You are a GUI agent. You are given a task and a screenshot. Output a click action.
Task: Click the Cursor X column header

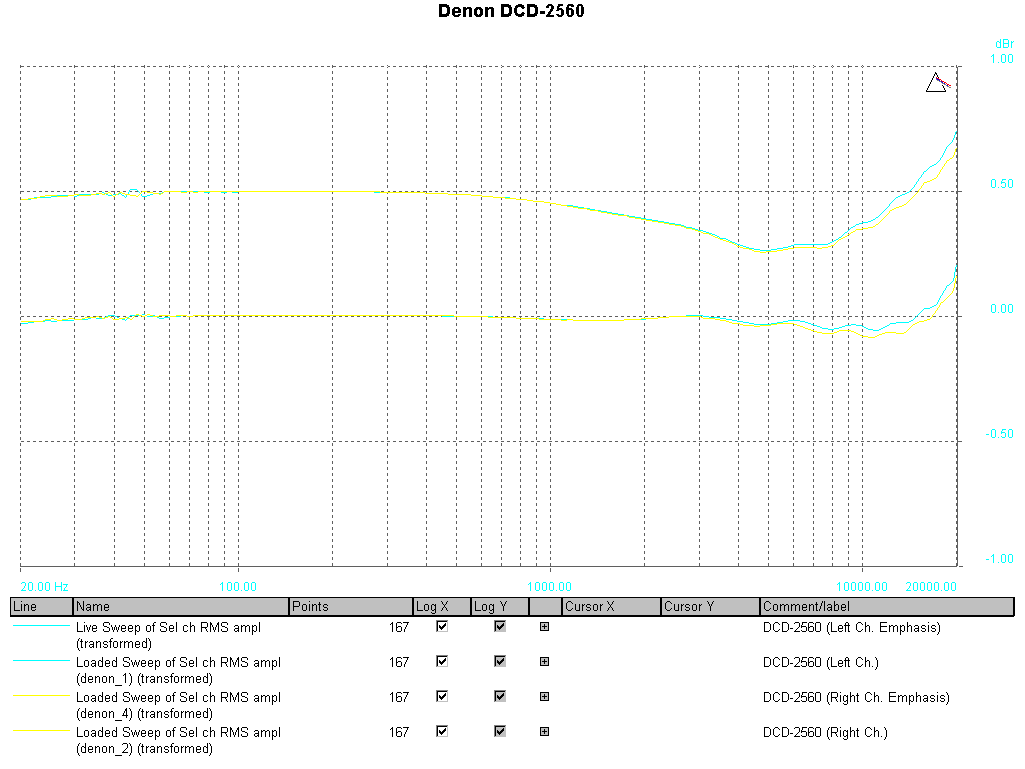612,606
